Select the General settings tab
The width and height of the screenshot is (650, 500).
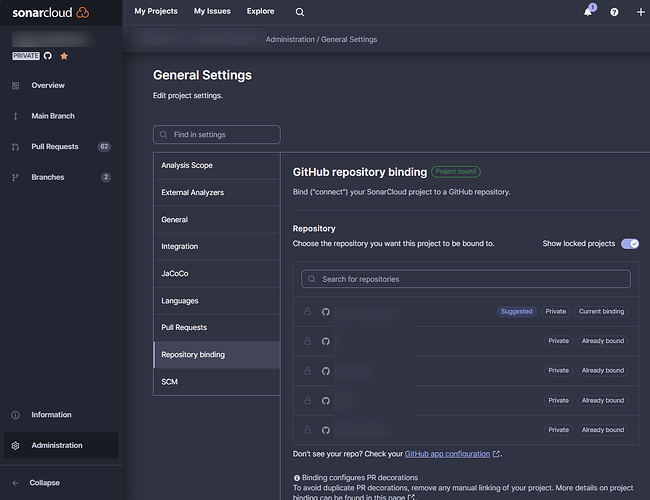coord(217,219)
